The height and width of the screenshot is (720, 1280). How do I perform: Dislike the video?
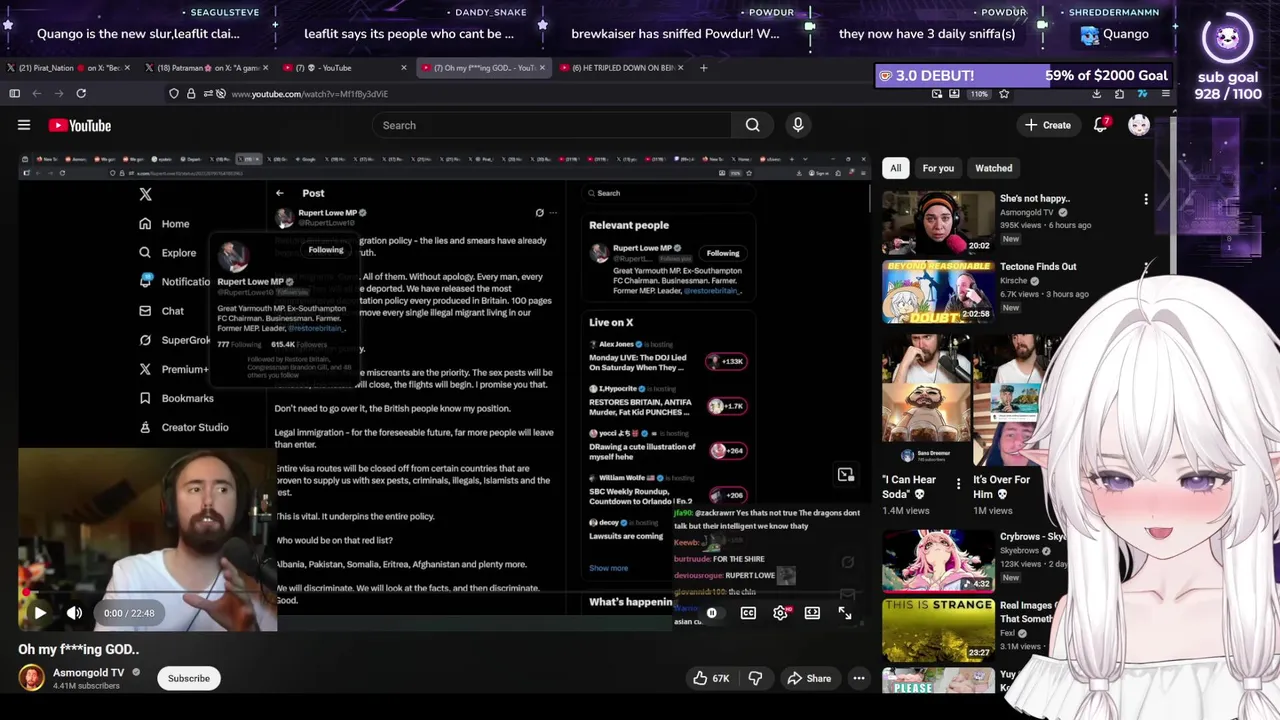click(755, 678)
